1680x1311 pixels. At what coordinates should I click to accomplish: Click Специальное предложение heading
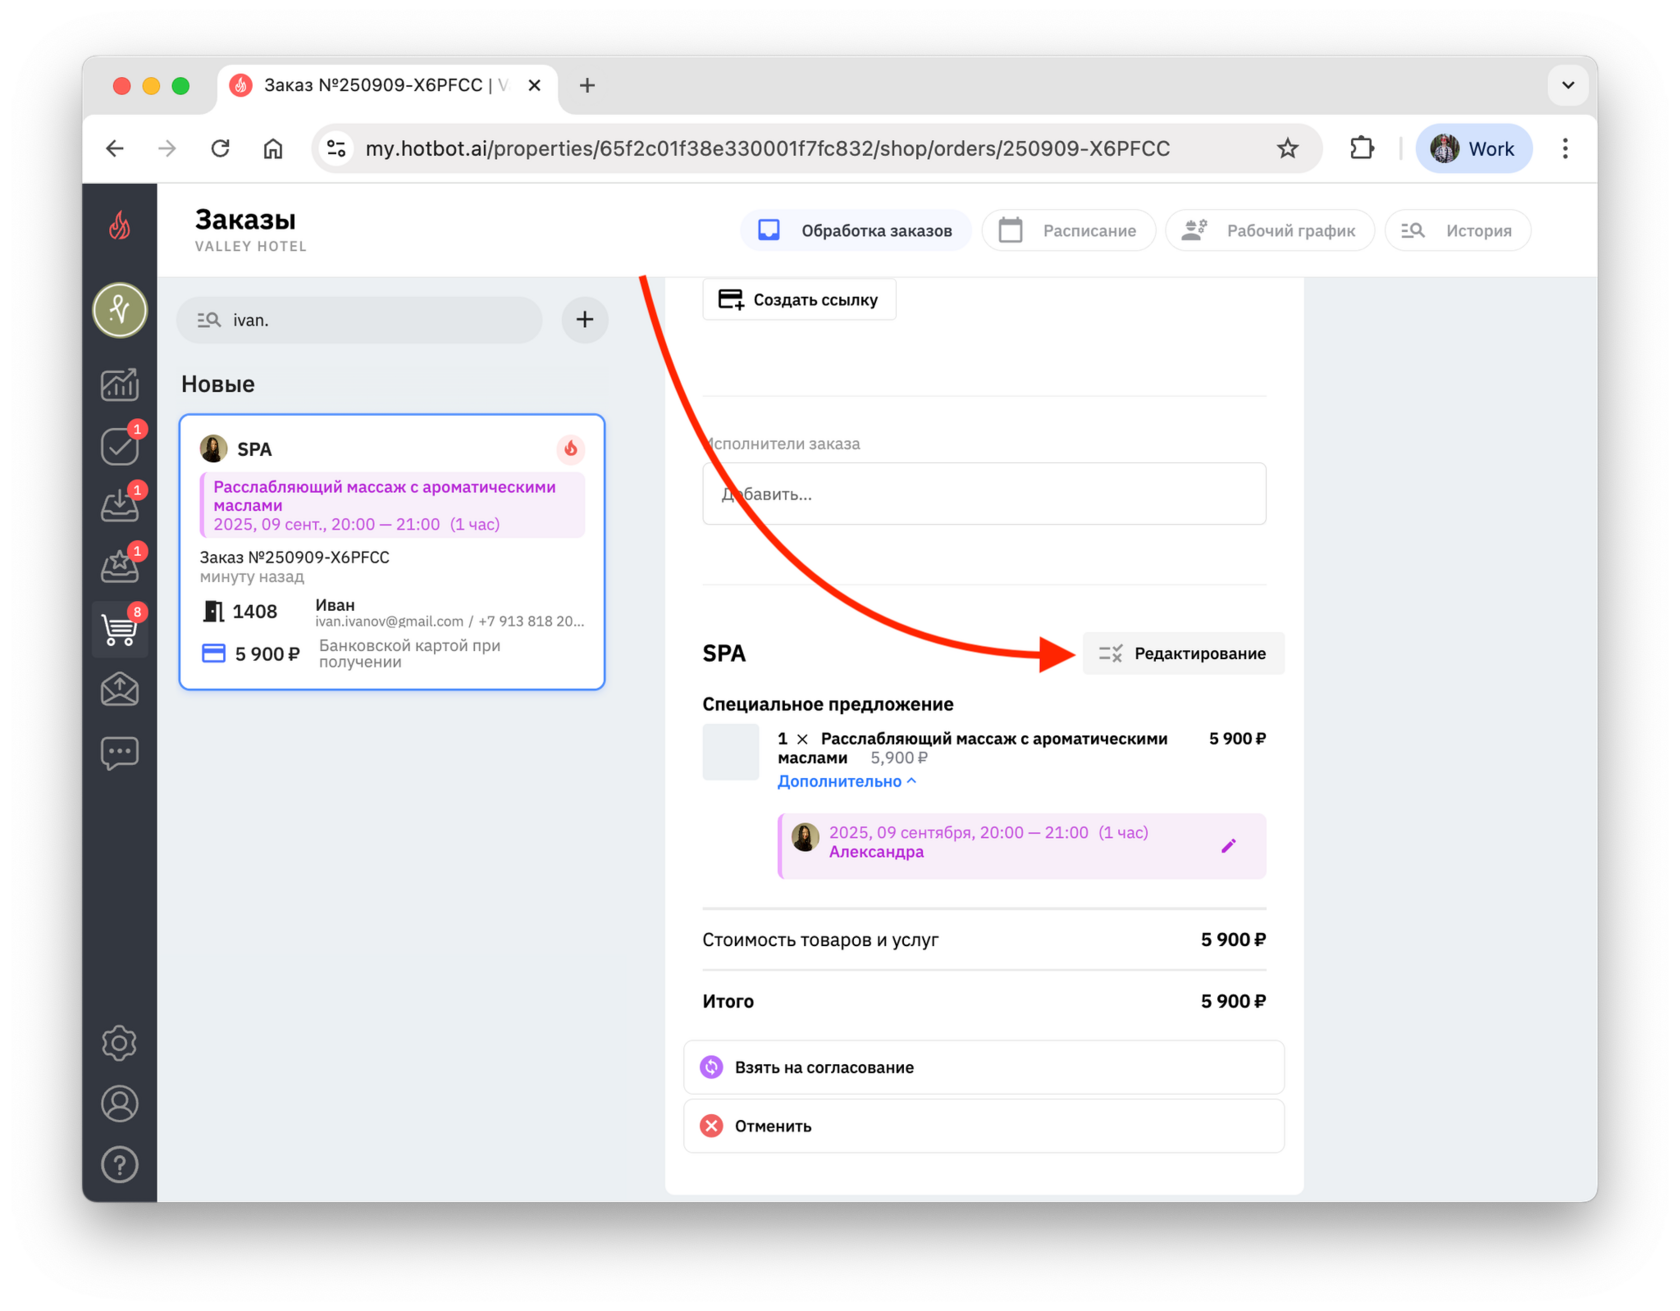pos(828,705)
